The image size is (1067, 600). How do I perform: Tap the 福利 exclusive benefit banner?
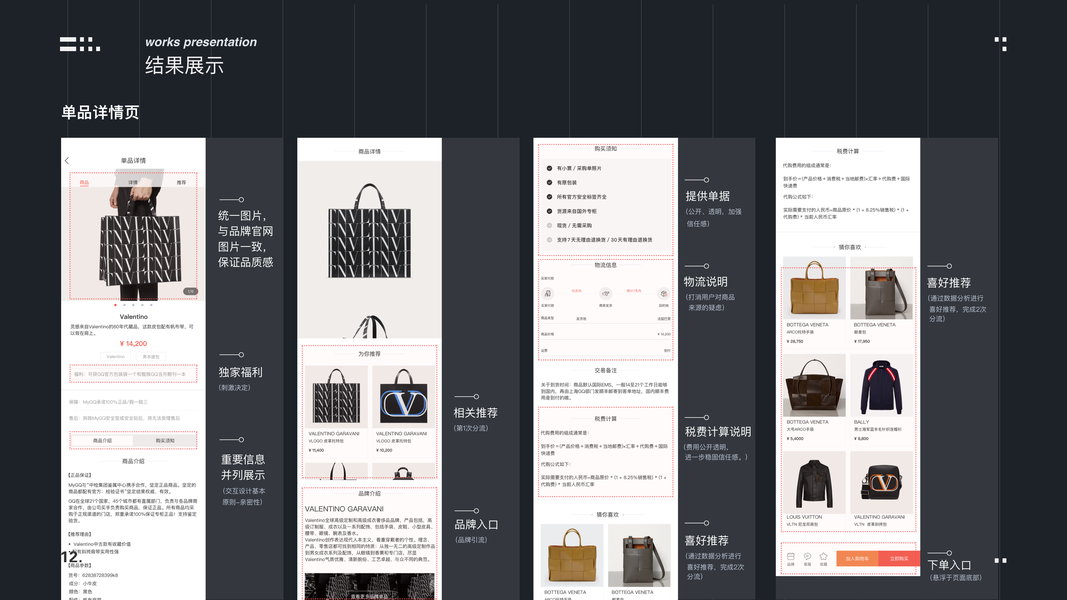pyautogui.click(x=133, y=374)
